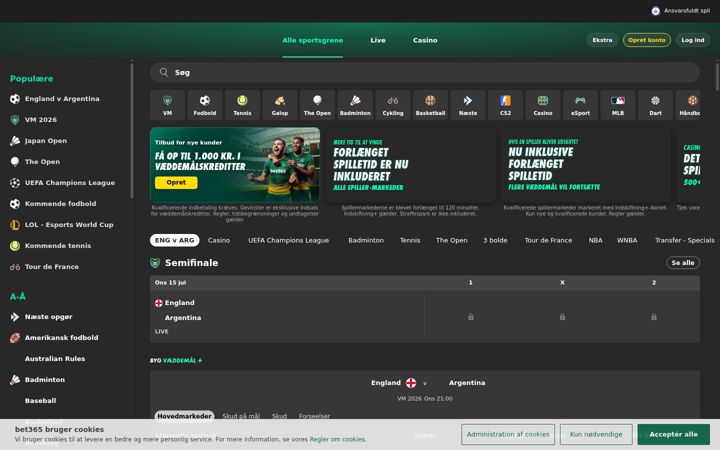Choose the Galop horse racing tile

pyautogui.click(x=280, y=105)
